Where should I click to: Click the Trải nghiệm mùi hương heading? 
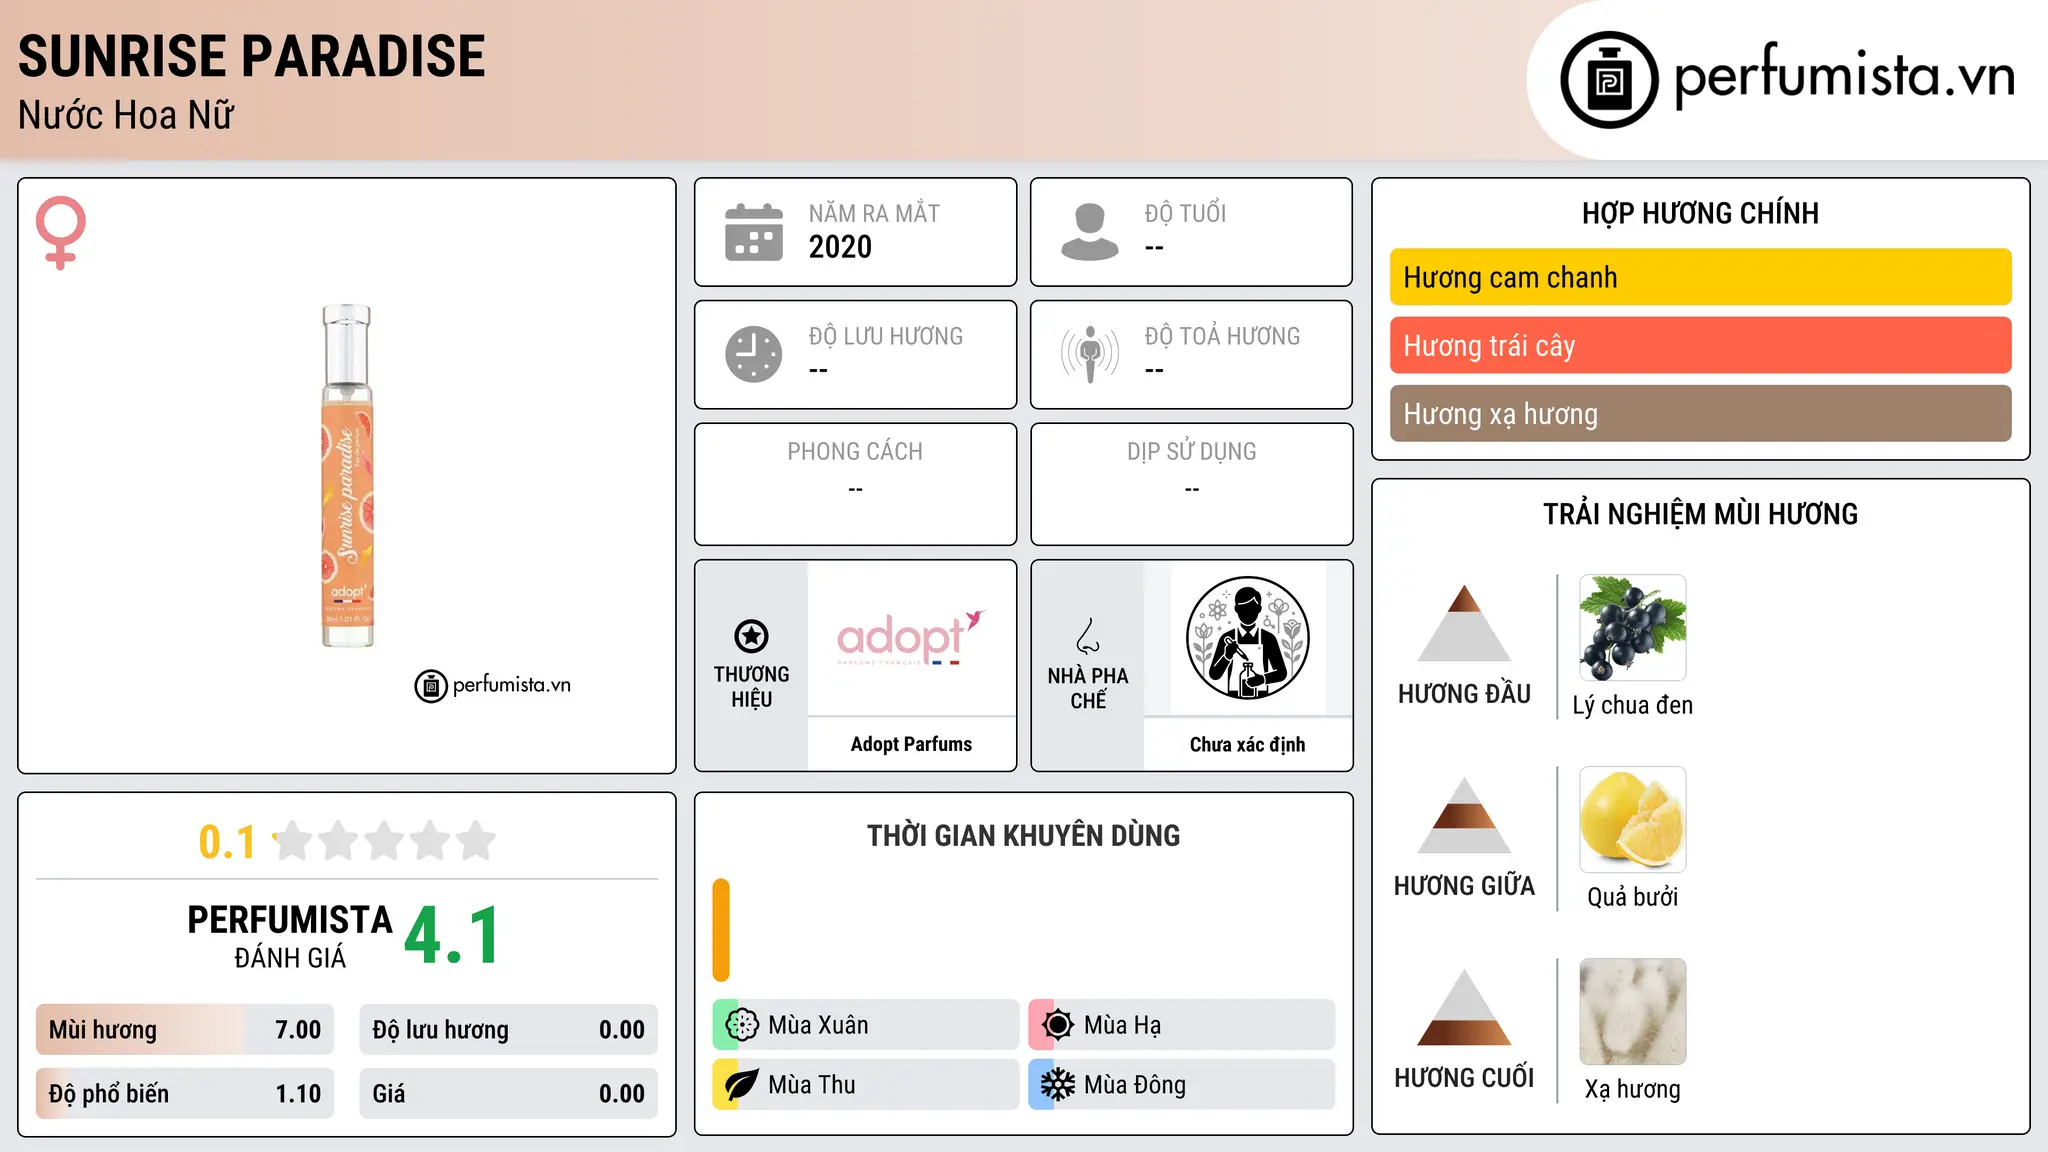(1701, 514)
